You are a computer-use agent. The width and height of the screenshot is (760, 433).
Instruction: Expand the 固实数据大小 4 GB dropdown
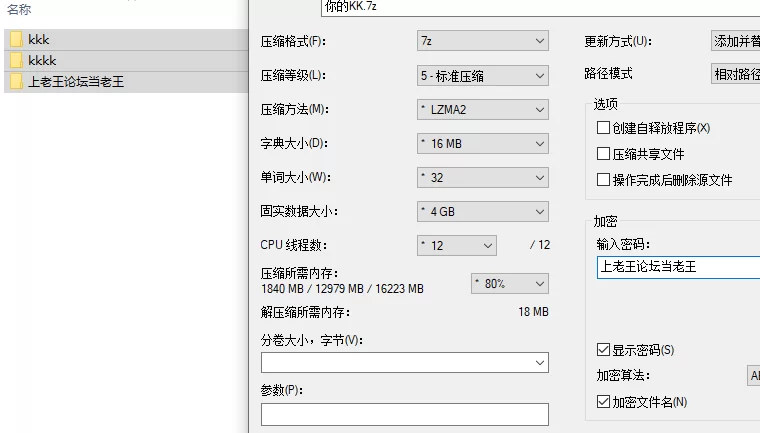pyautogui.click(x=483, y=211)
